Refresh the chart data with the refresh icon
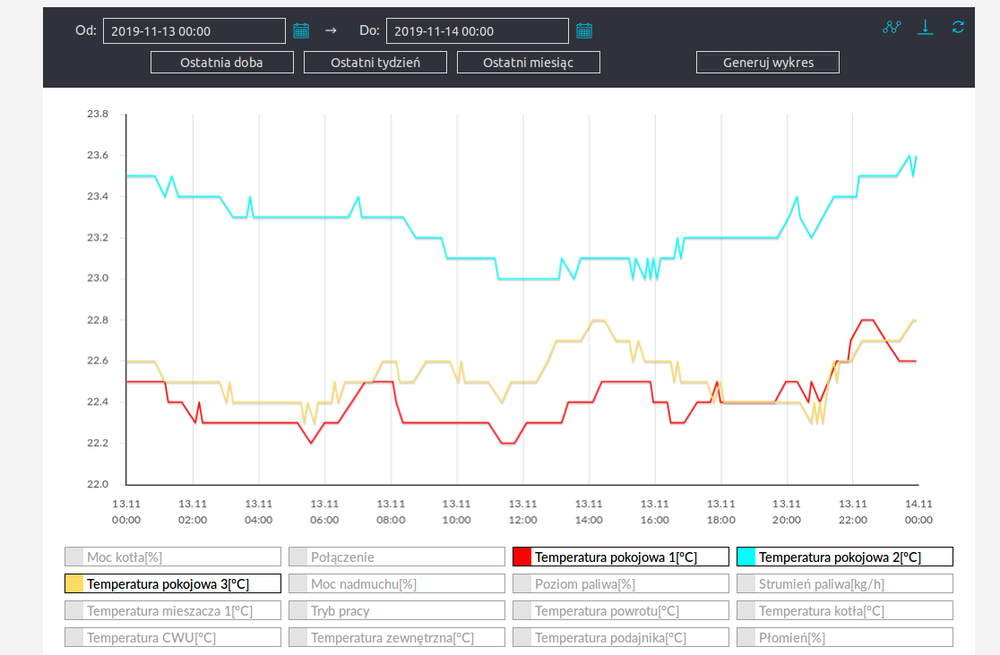This screenshot has height=655, width=1000. coord(958,28)
